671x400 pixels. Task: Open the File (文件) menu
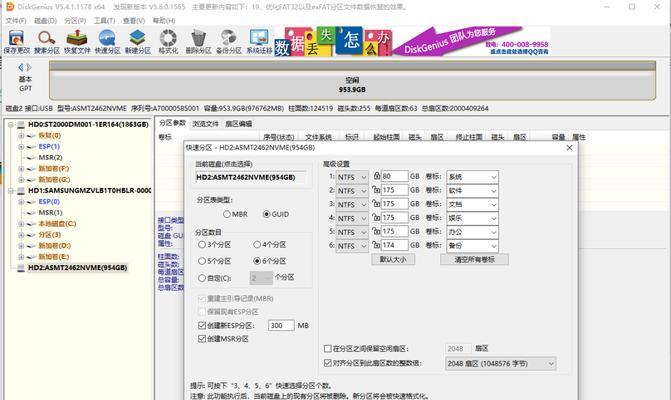click(16, 21)
